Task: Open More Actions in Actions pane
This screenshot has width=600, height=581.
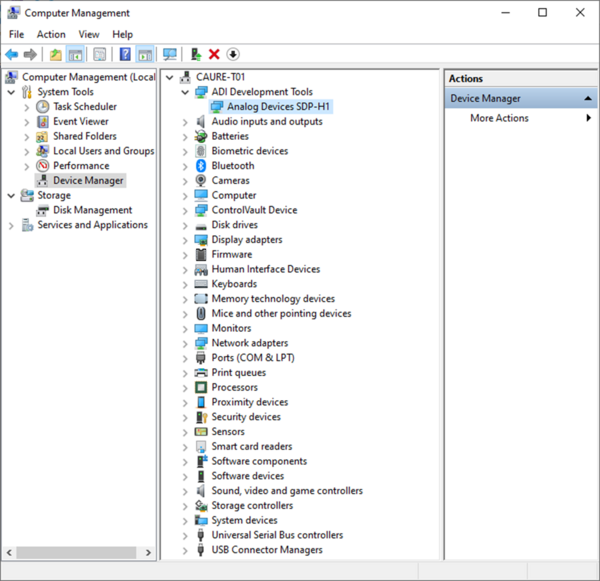Action: coord(500,118)
